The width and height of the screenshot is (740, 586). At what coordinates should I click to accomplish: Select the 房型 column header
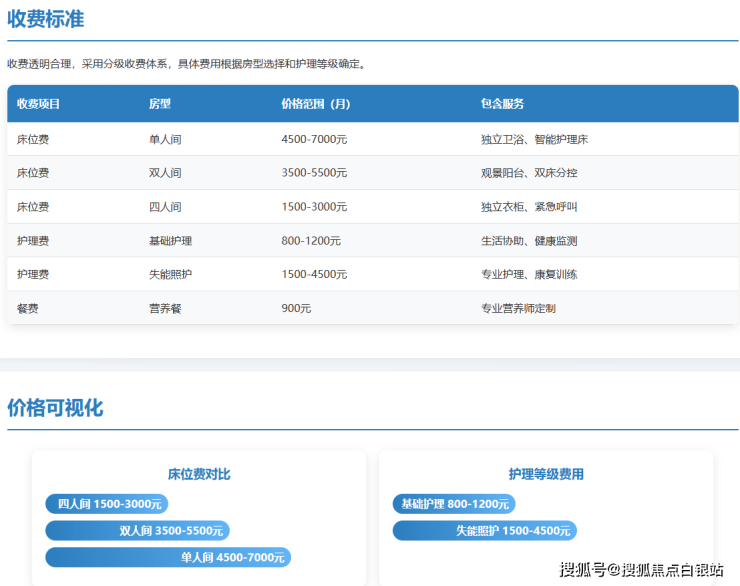pyautogui.click(x=160, y=104)
